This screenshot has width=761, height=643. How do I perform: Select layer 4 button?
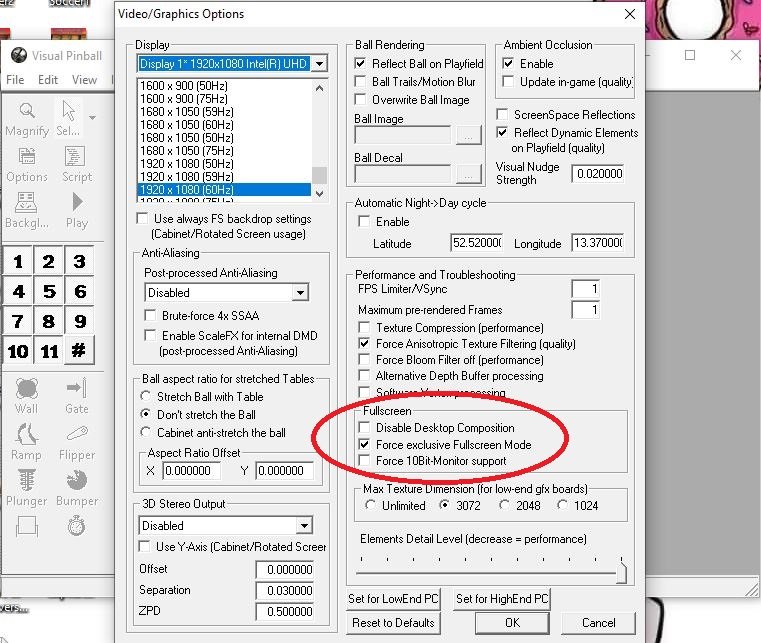click(18, 292)
